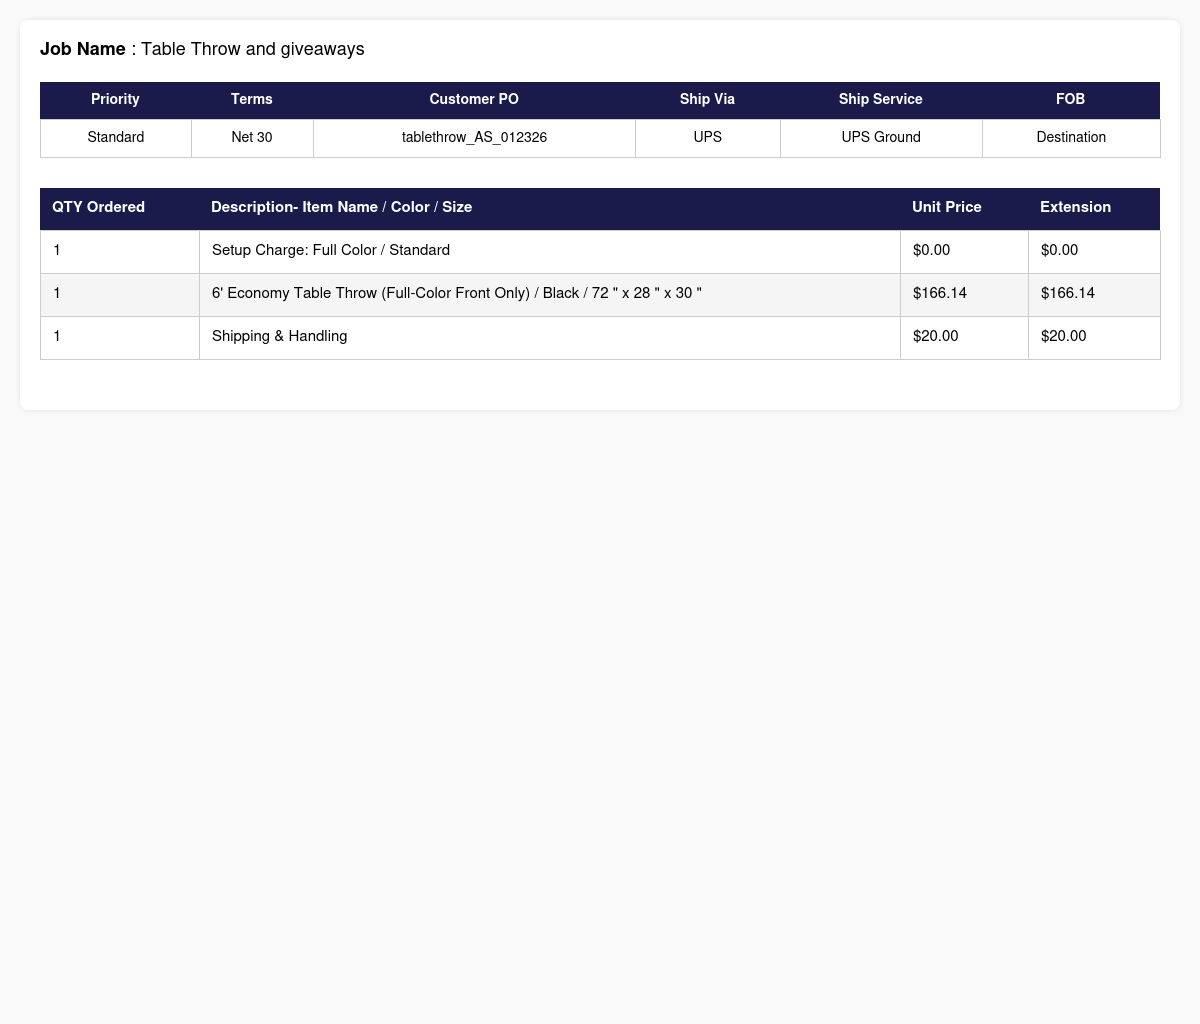Click the FOB column header
1200x1024 pixels.
click(x=1071, y=100)
